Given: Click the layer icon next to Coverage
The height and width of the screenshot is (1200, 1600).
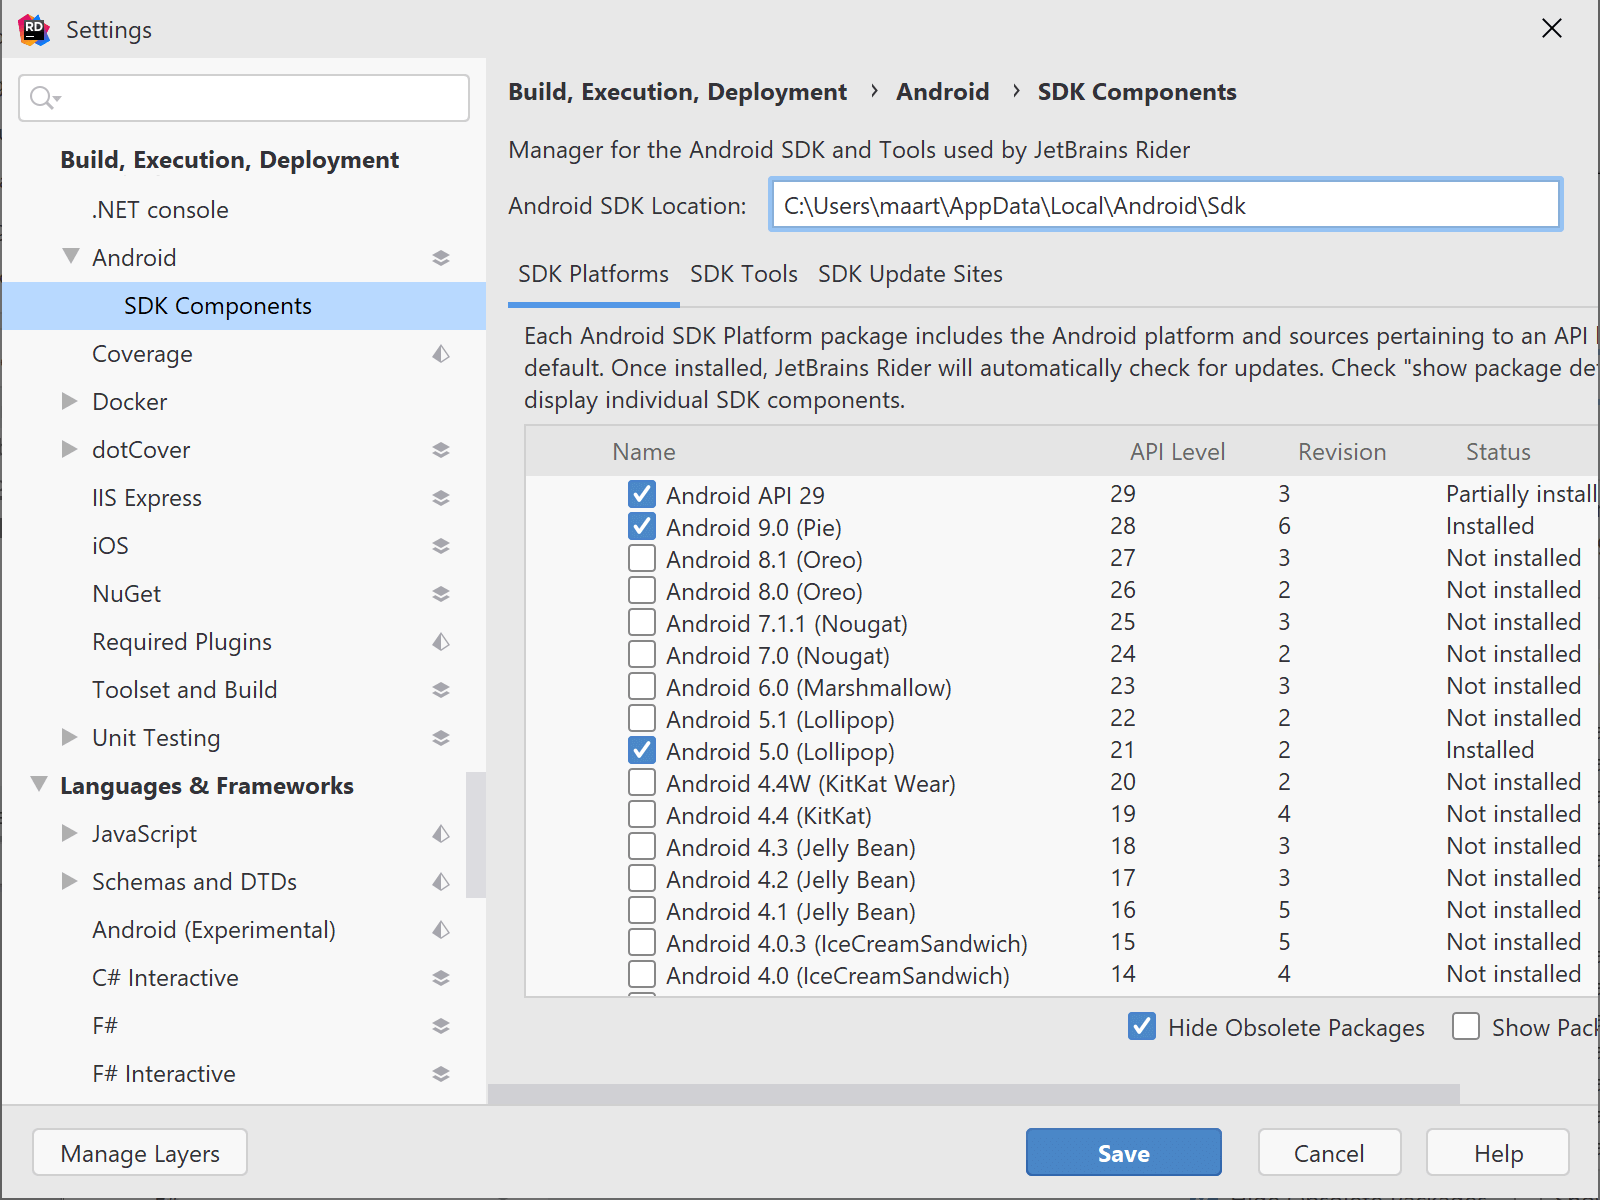Looking at the screenshot, I should point(441,354).
